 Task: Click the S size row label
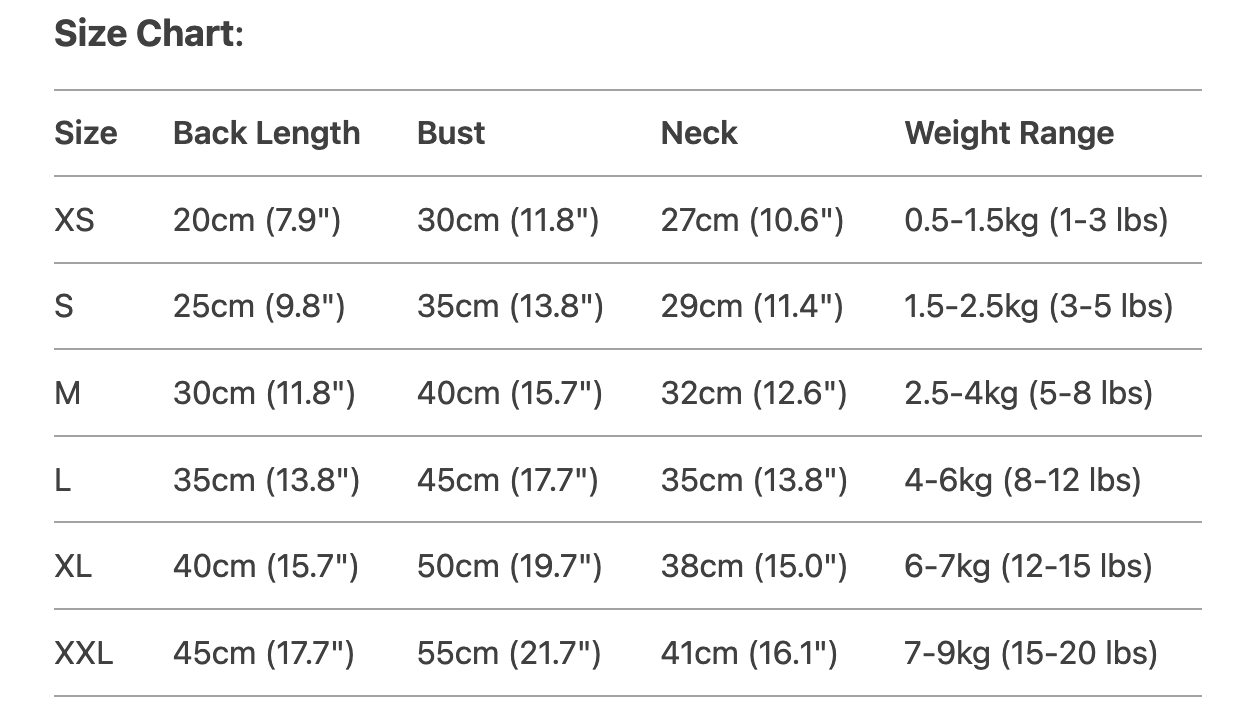64,306
